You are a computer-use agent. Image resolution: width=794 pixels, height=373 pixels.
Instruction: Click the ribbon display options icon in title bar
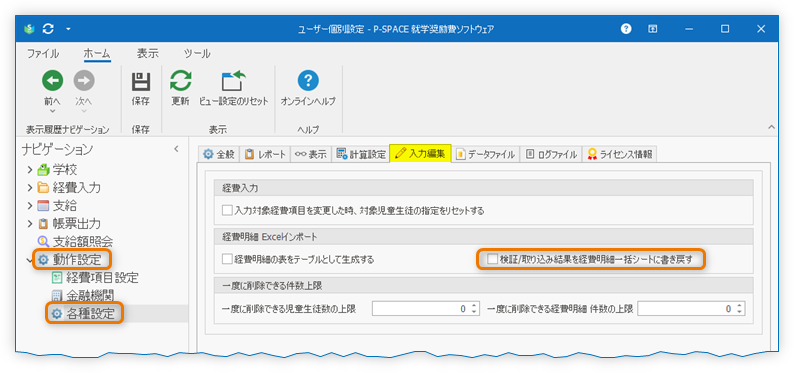(x=653, y=29)
